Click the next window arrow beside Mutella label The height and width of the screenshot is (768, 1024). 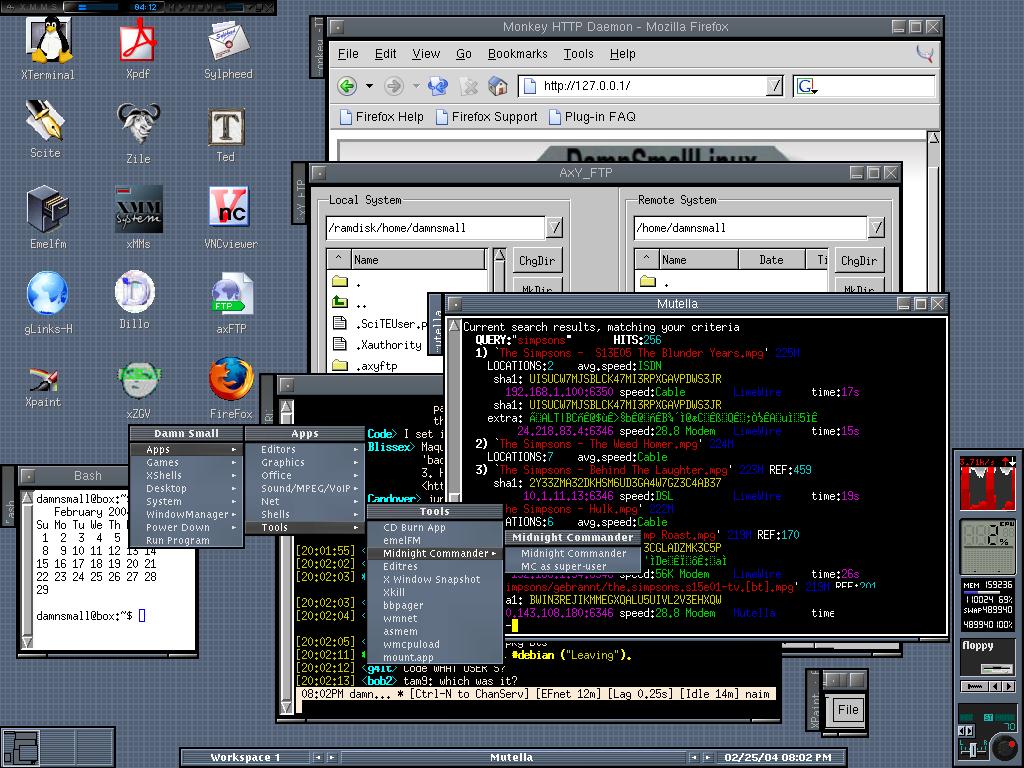[707, 758]
